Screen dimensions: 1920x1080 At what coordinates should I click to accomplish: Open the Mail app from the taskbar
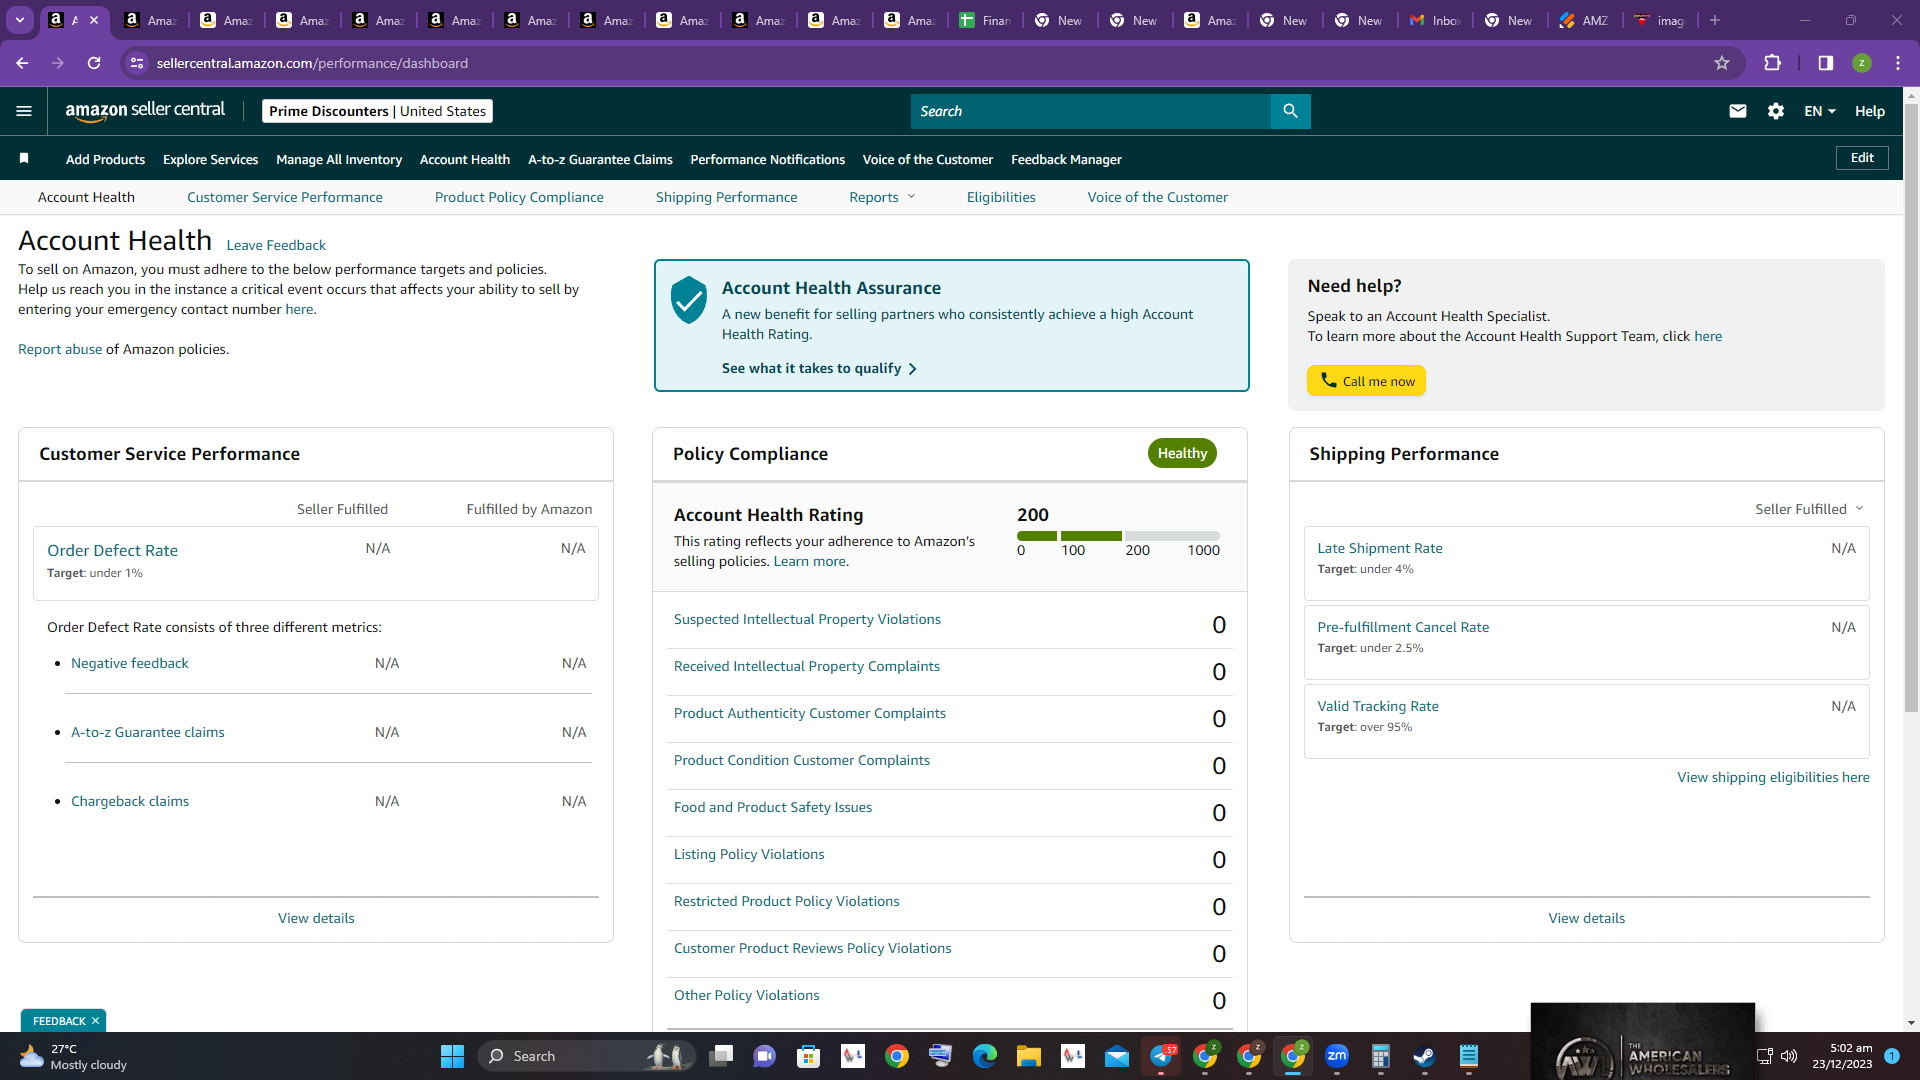[1117, 1056]
